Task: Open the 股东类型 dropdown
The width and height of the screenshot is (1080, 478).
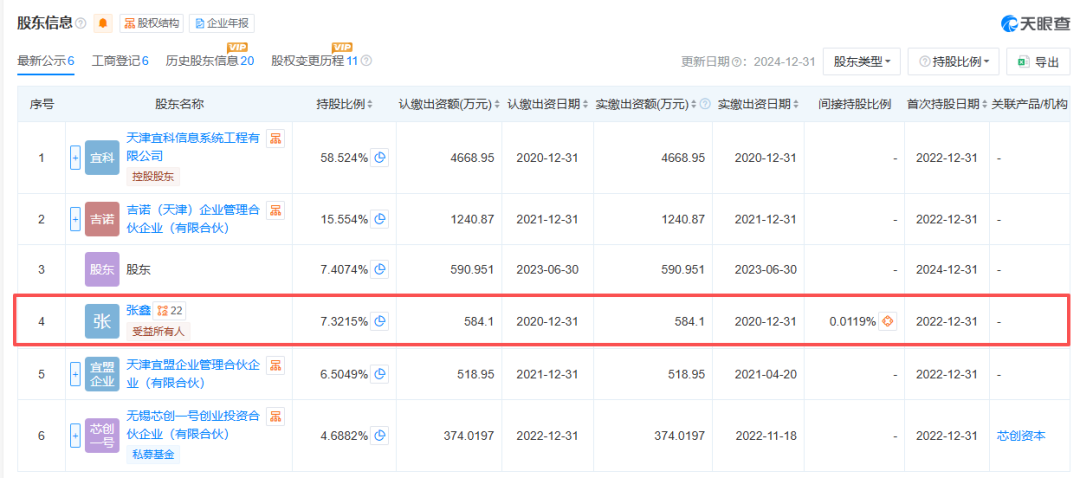Action: [x=862, y=61]
